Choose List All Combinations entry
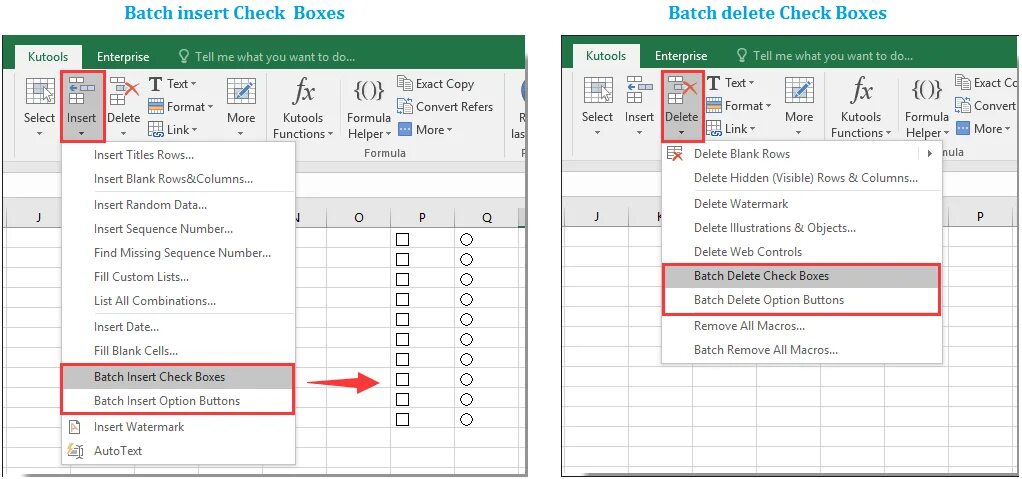Image resolution: width=1022 pixels, height=479 pixels. tap(178, 300)
